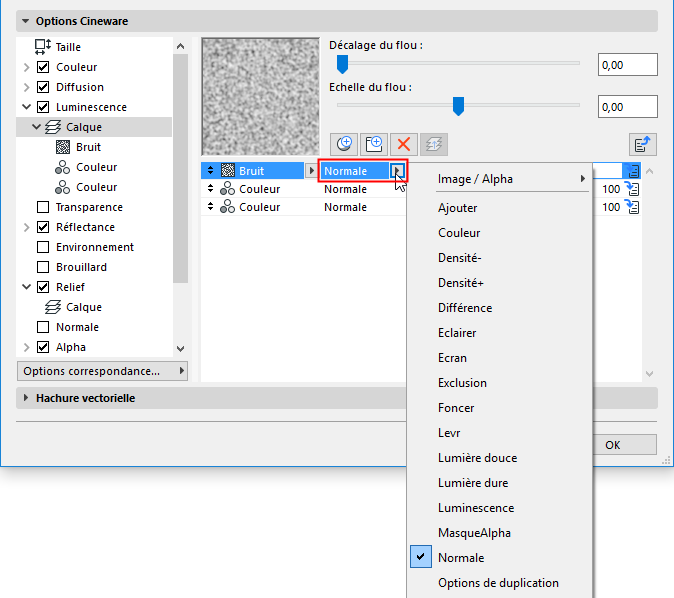
Task: Open the Bruit row's blend mode dropdown arrow
Action: click(x=397, y=171)
